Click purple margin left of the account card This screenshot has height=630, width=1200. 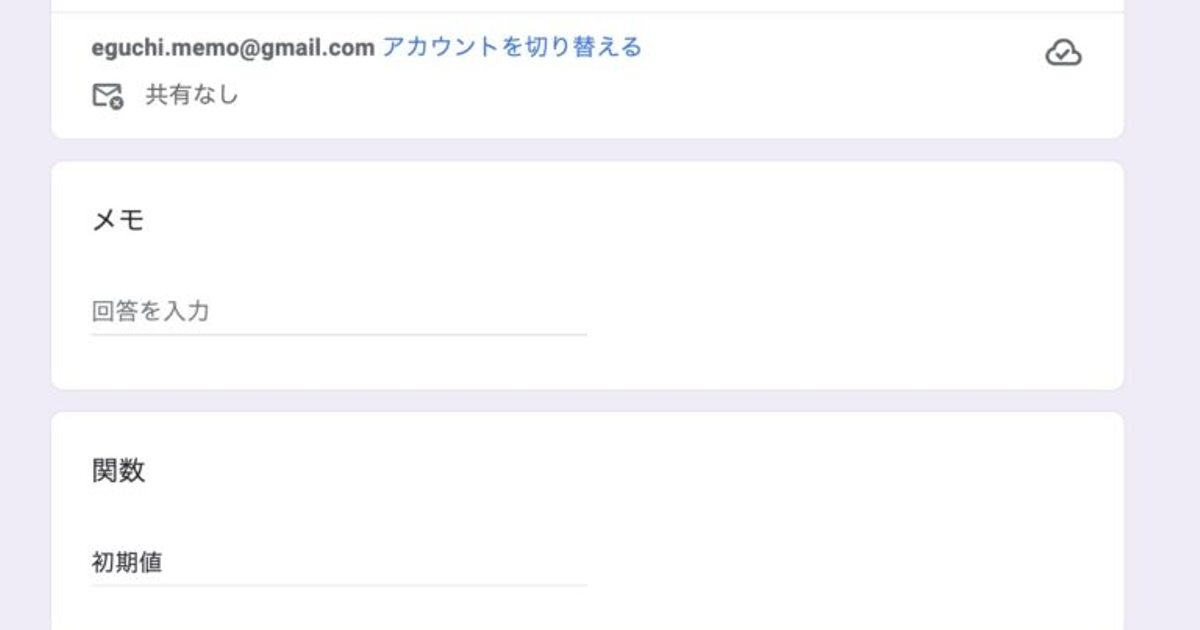click(25, 70)
